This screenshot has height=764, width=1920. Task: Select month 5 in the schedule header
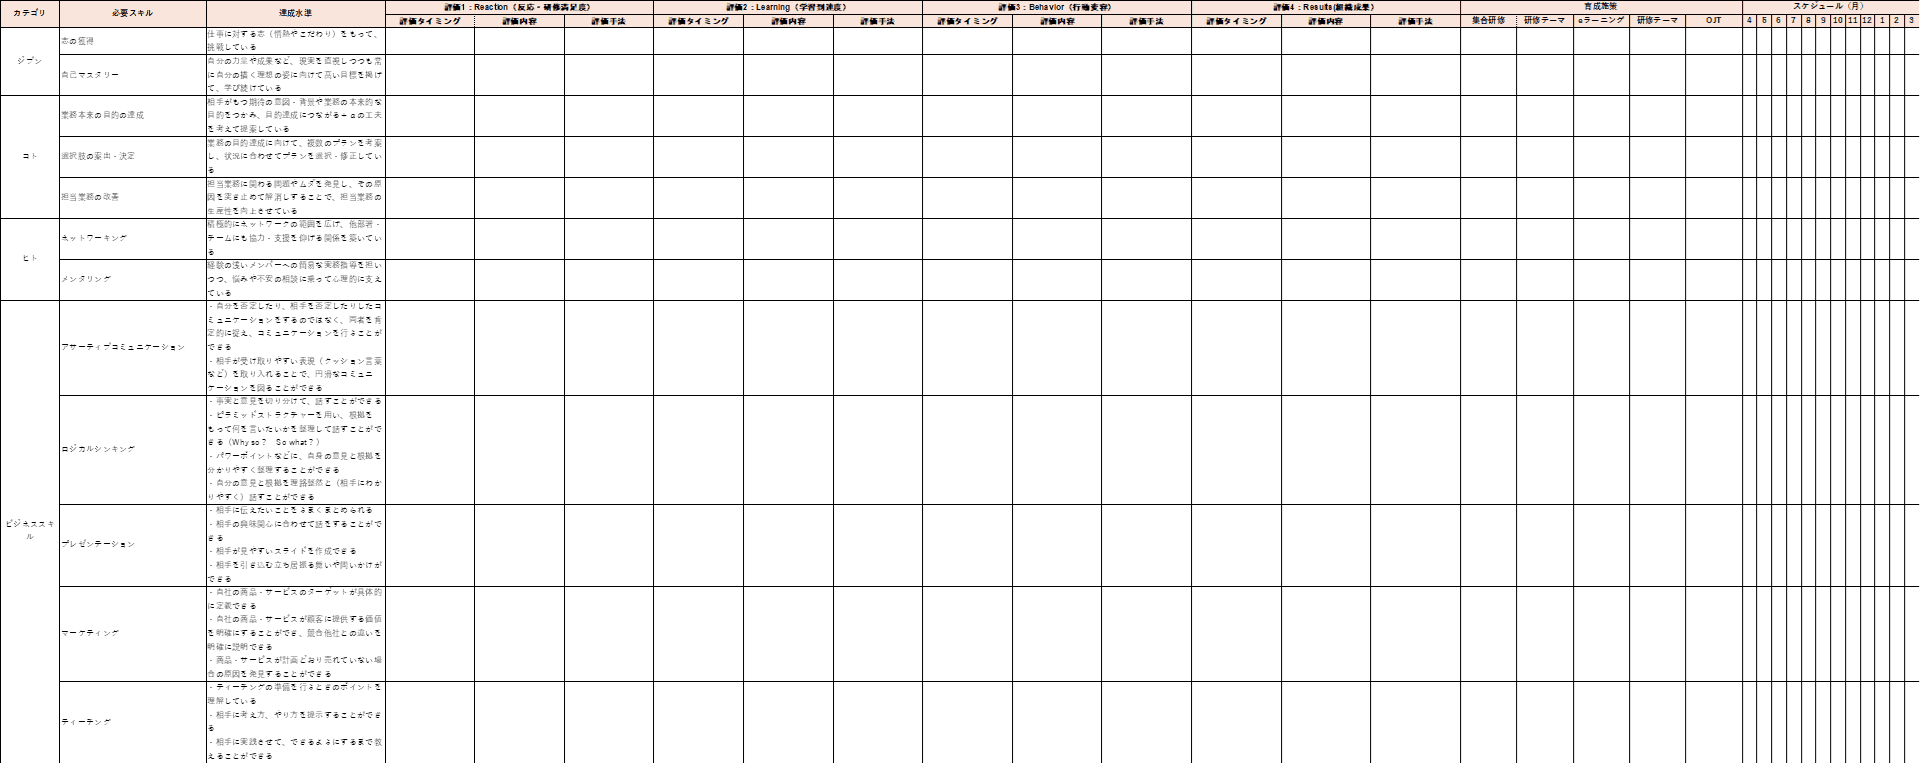[x=1764, y=21]
